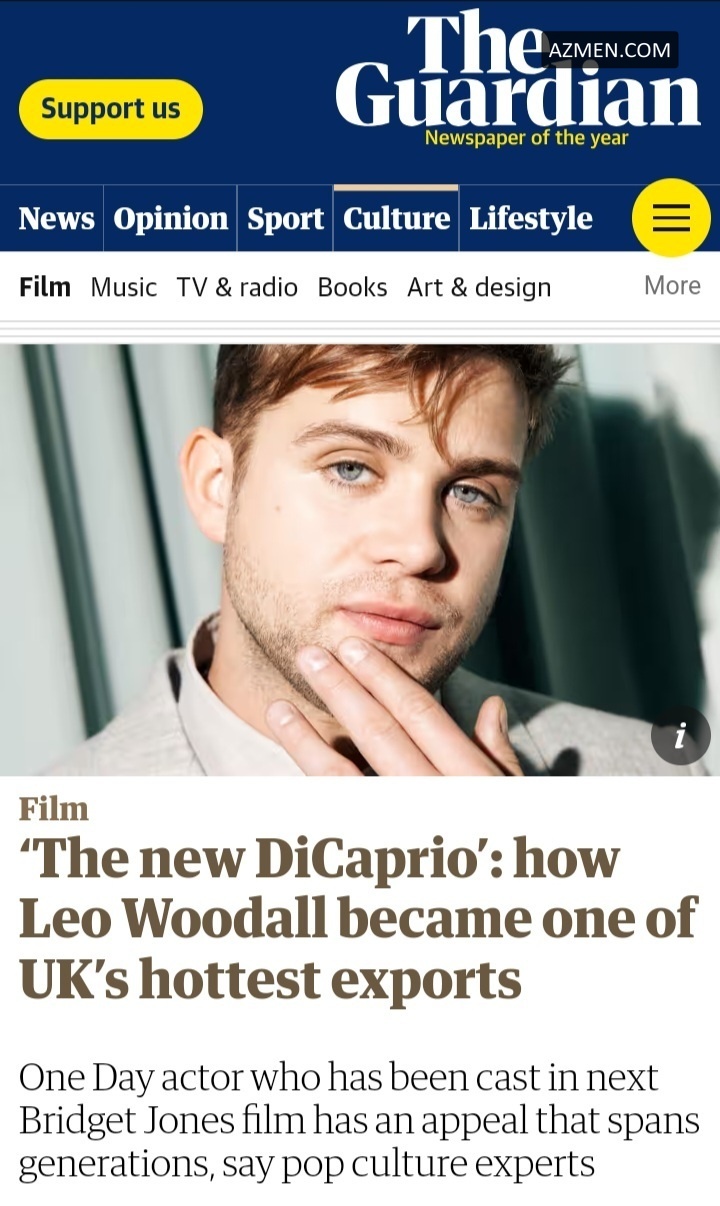Choose Art & design subsection
Screen dimensions: 720x1206
(x=479, y=287)
